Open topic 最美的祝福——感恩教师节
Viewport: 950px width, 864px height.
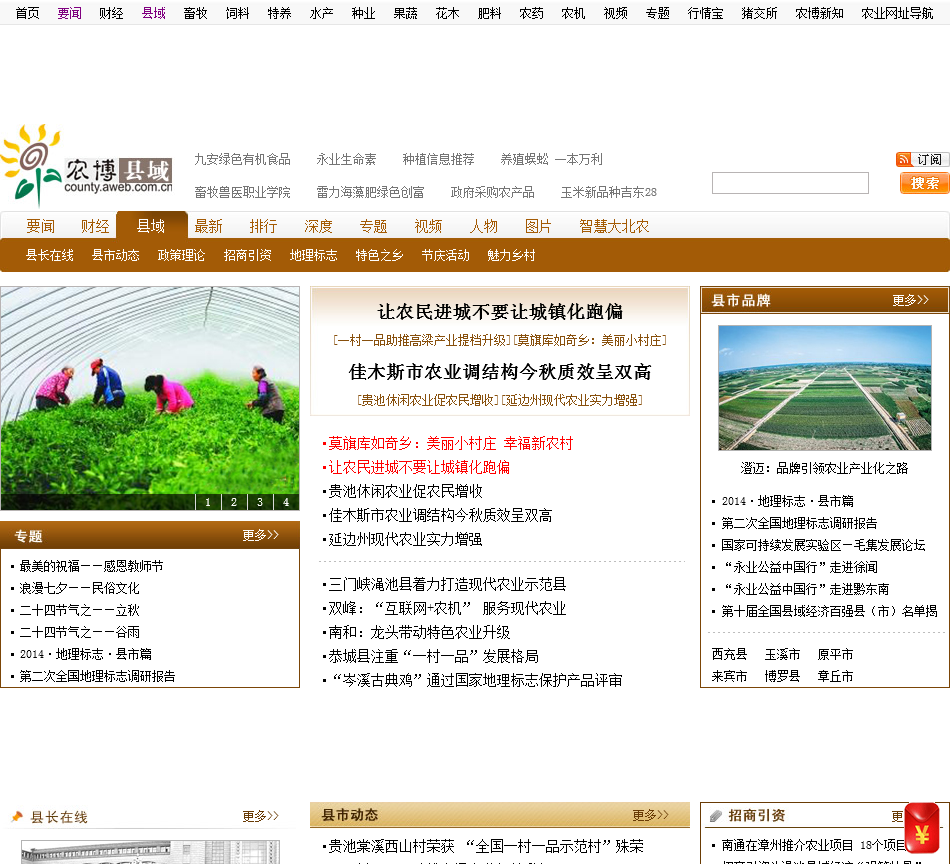coord(91,566)
